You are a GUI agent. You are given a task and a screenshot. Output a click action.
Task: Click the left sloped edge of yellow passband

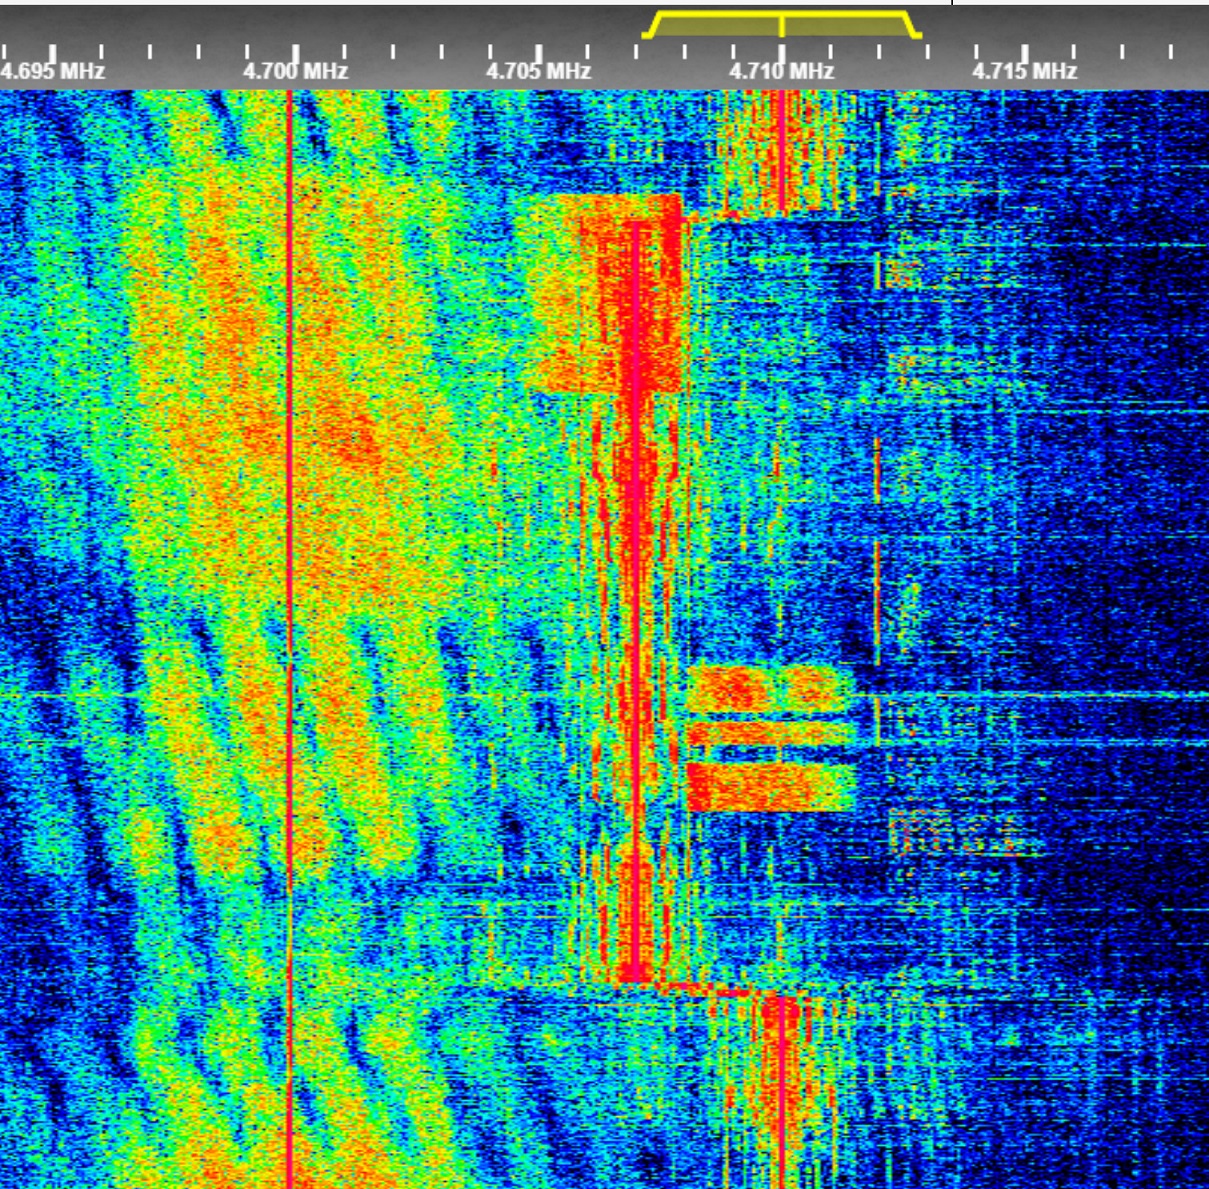click(x=651, y=25)
